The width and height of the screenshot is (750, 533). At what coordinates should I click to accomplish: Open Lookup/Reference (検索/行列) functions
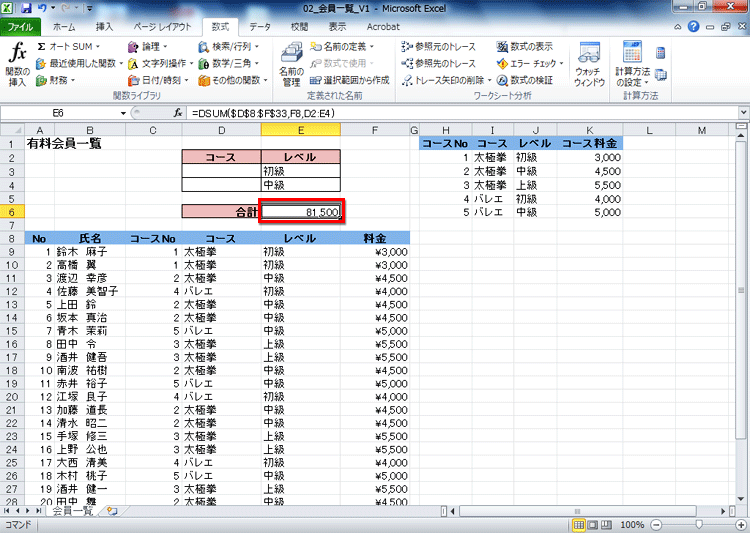(229, 47)
